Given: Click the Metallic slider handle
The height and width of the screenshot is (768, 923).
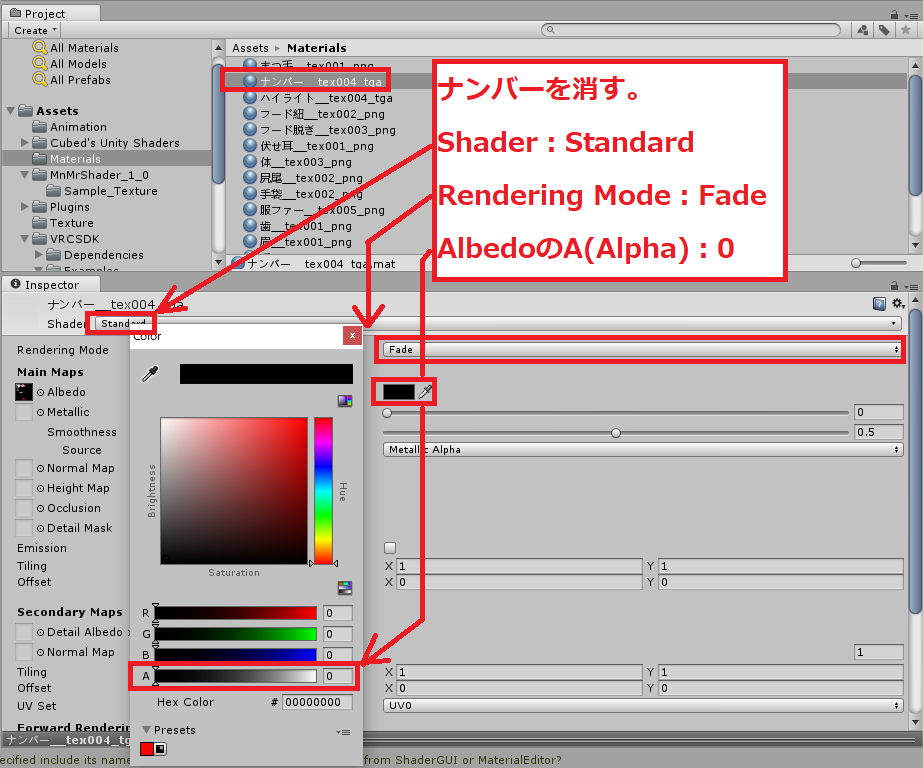Looking at the screenshot, I should click(x=387, y=413).
